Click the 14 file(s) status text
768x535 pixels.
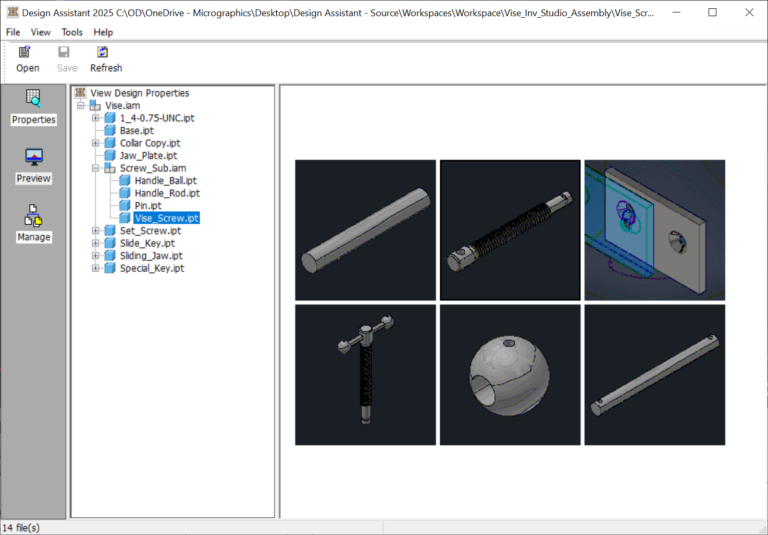pos(21,528)
